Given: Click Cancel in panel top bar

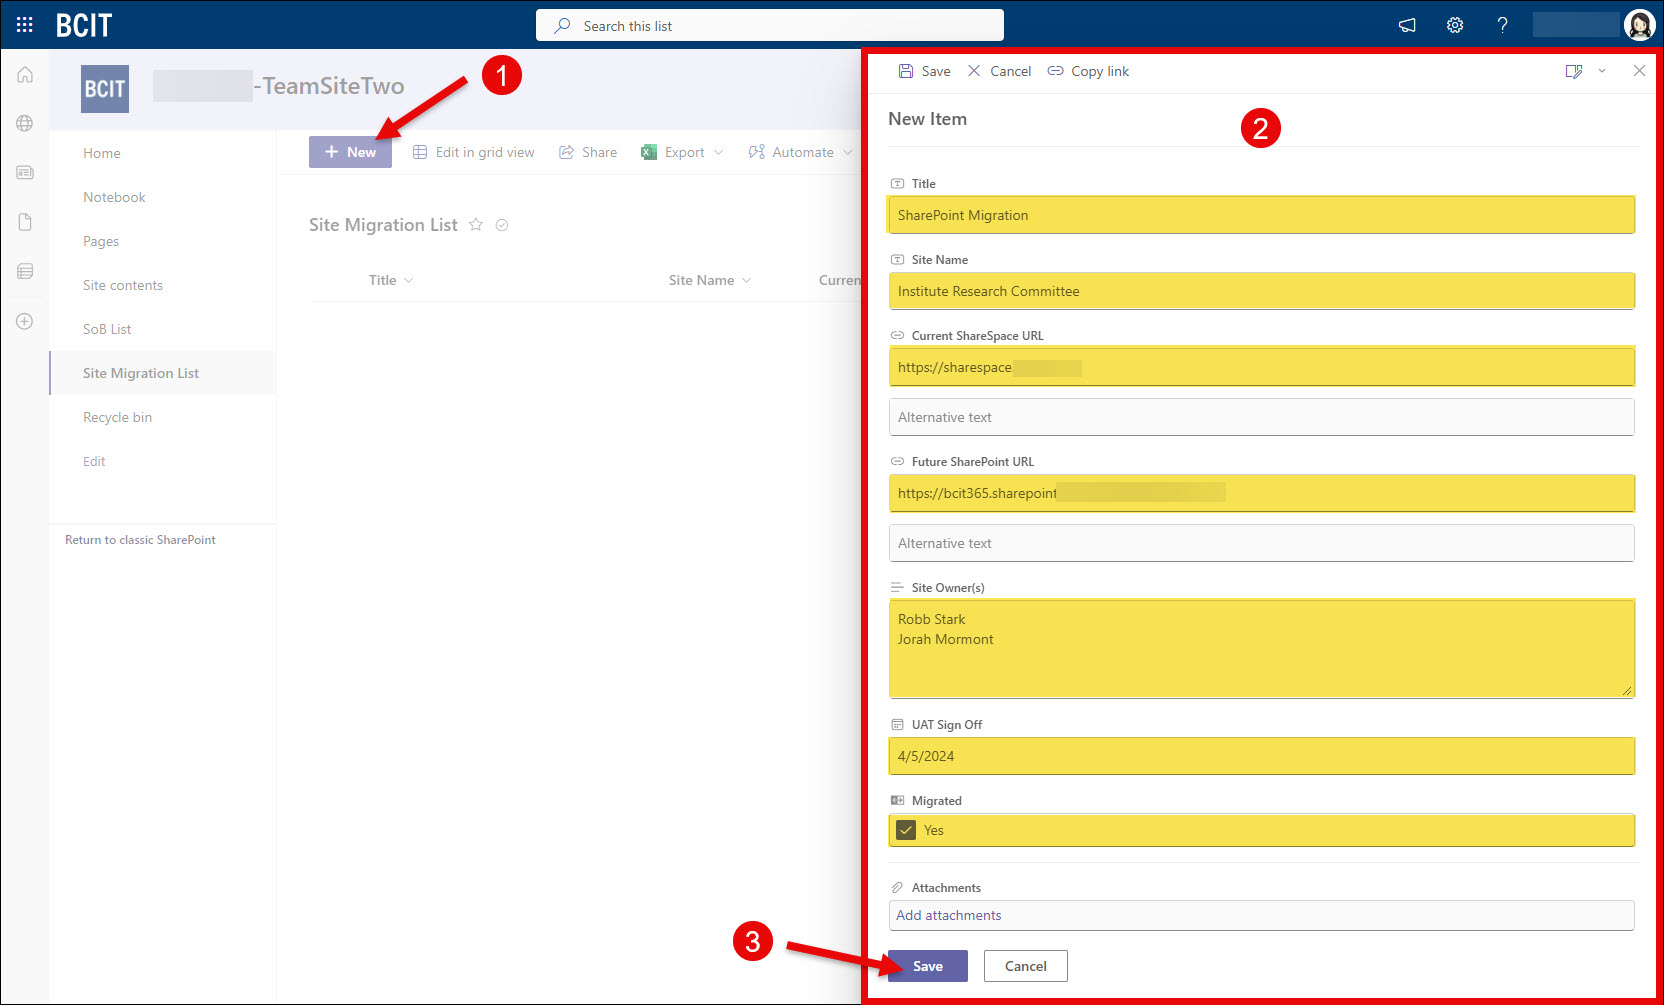Looking at the screenshot, I should (999, 71).
